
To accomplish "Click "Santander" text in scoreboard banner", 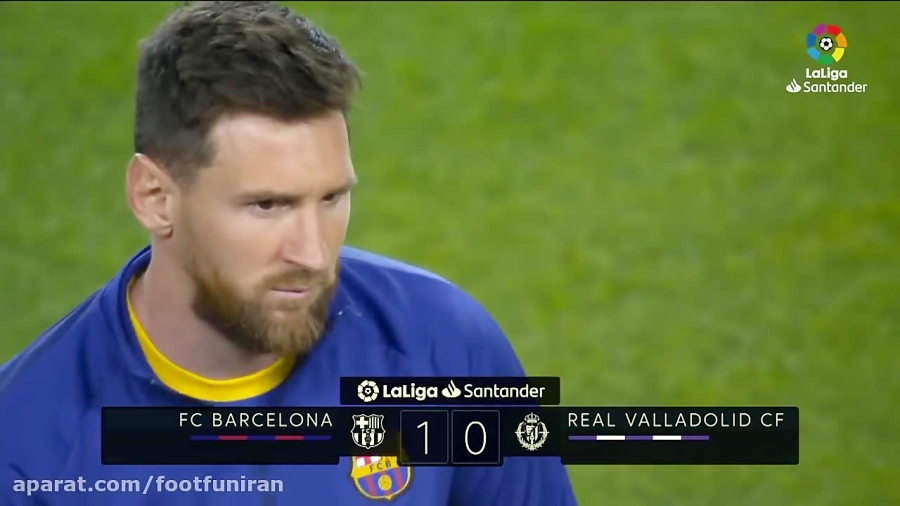I will click(504, 392).
